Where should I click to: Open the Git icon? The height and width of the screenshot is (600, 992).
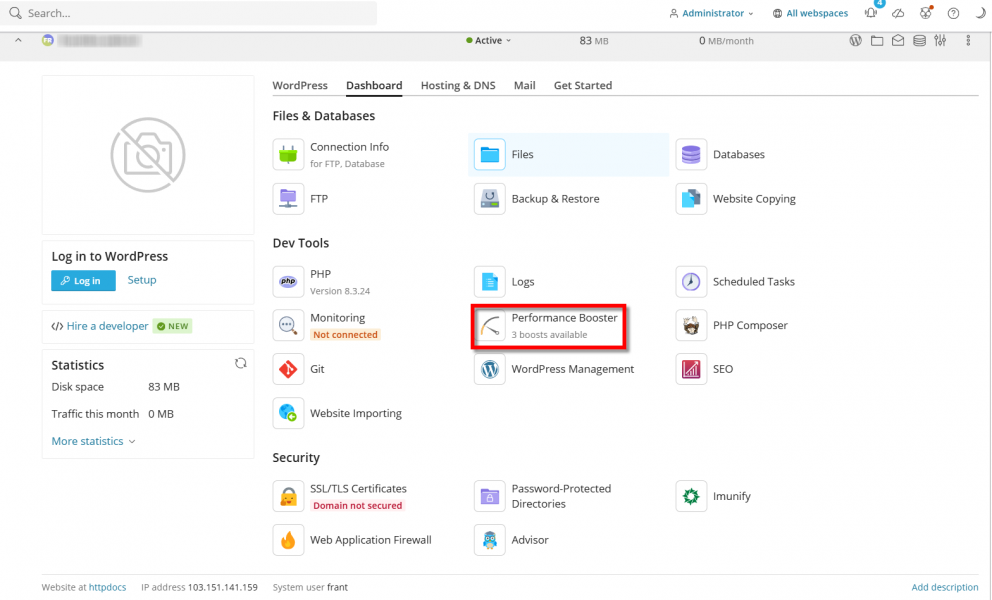pyautogui.click(x=288, y=369)
